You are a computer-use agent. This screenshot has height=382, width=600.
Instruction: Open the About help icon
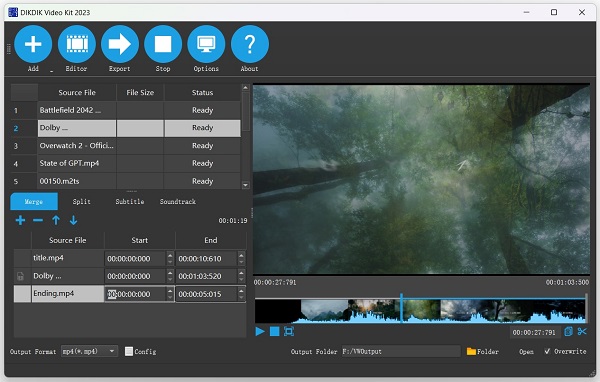(x=250, y=44)
